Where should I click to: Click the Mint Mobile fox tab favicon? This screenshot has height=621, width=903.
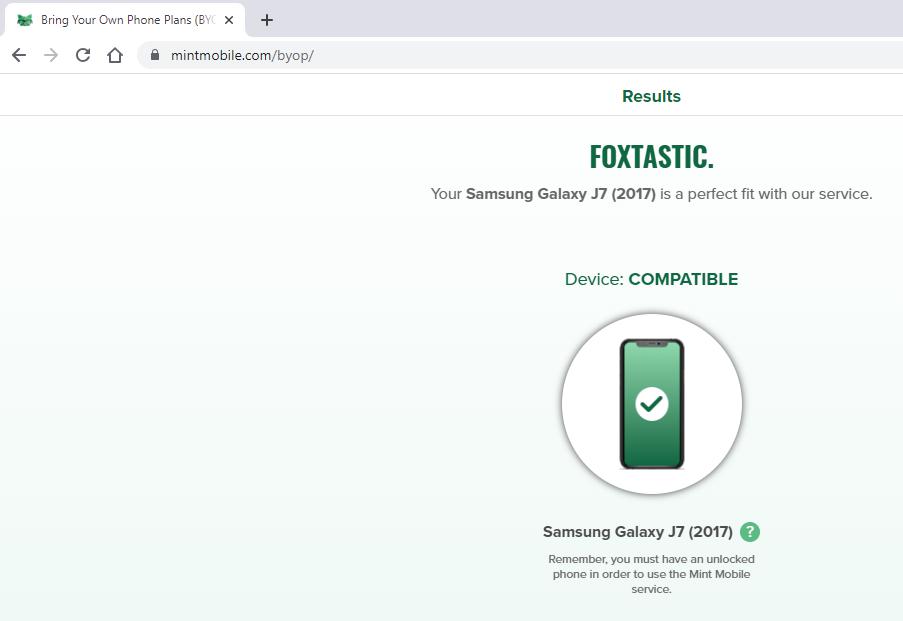25,20
